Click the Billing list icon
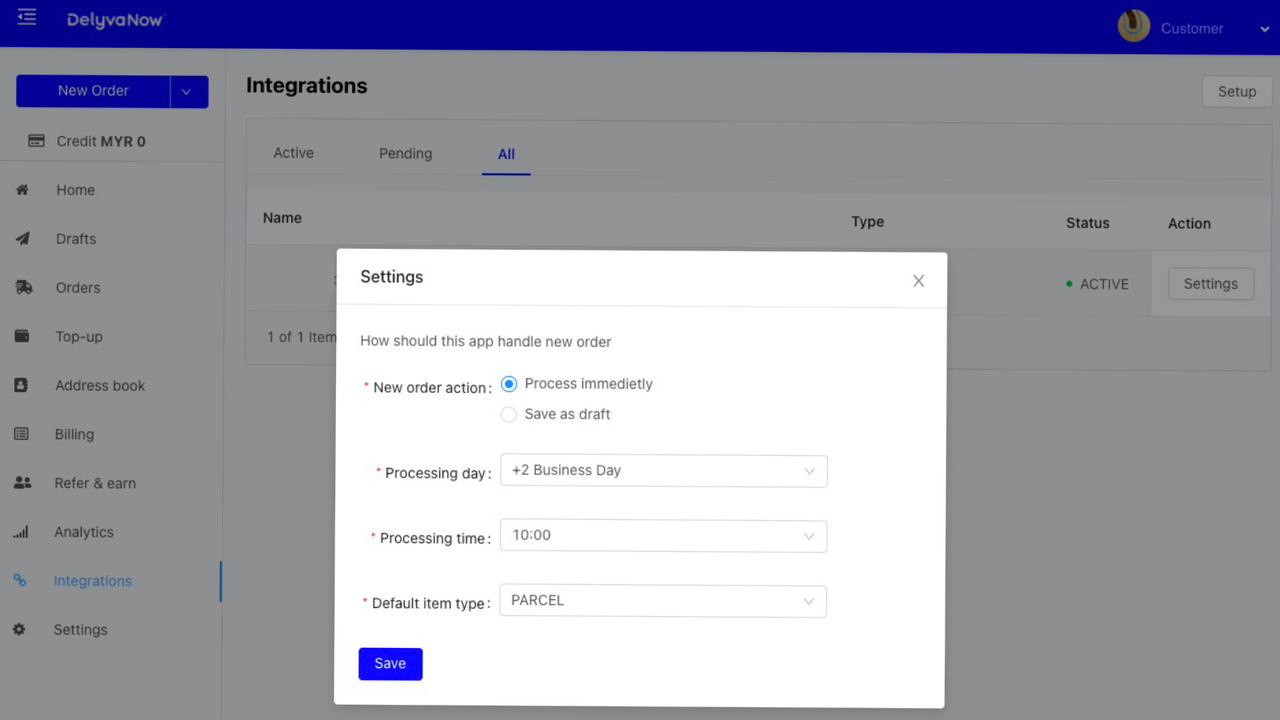The width and height of the screenshot is (1280, 720). coord(21,434)
